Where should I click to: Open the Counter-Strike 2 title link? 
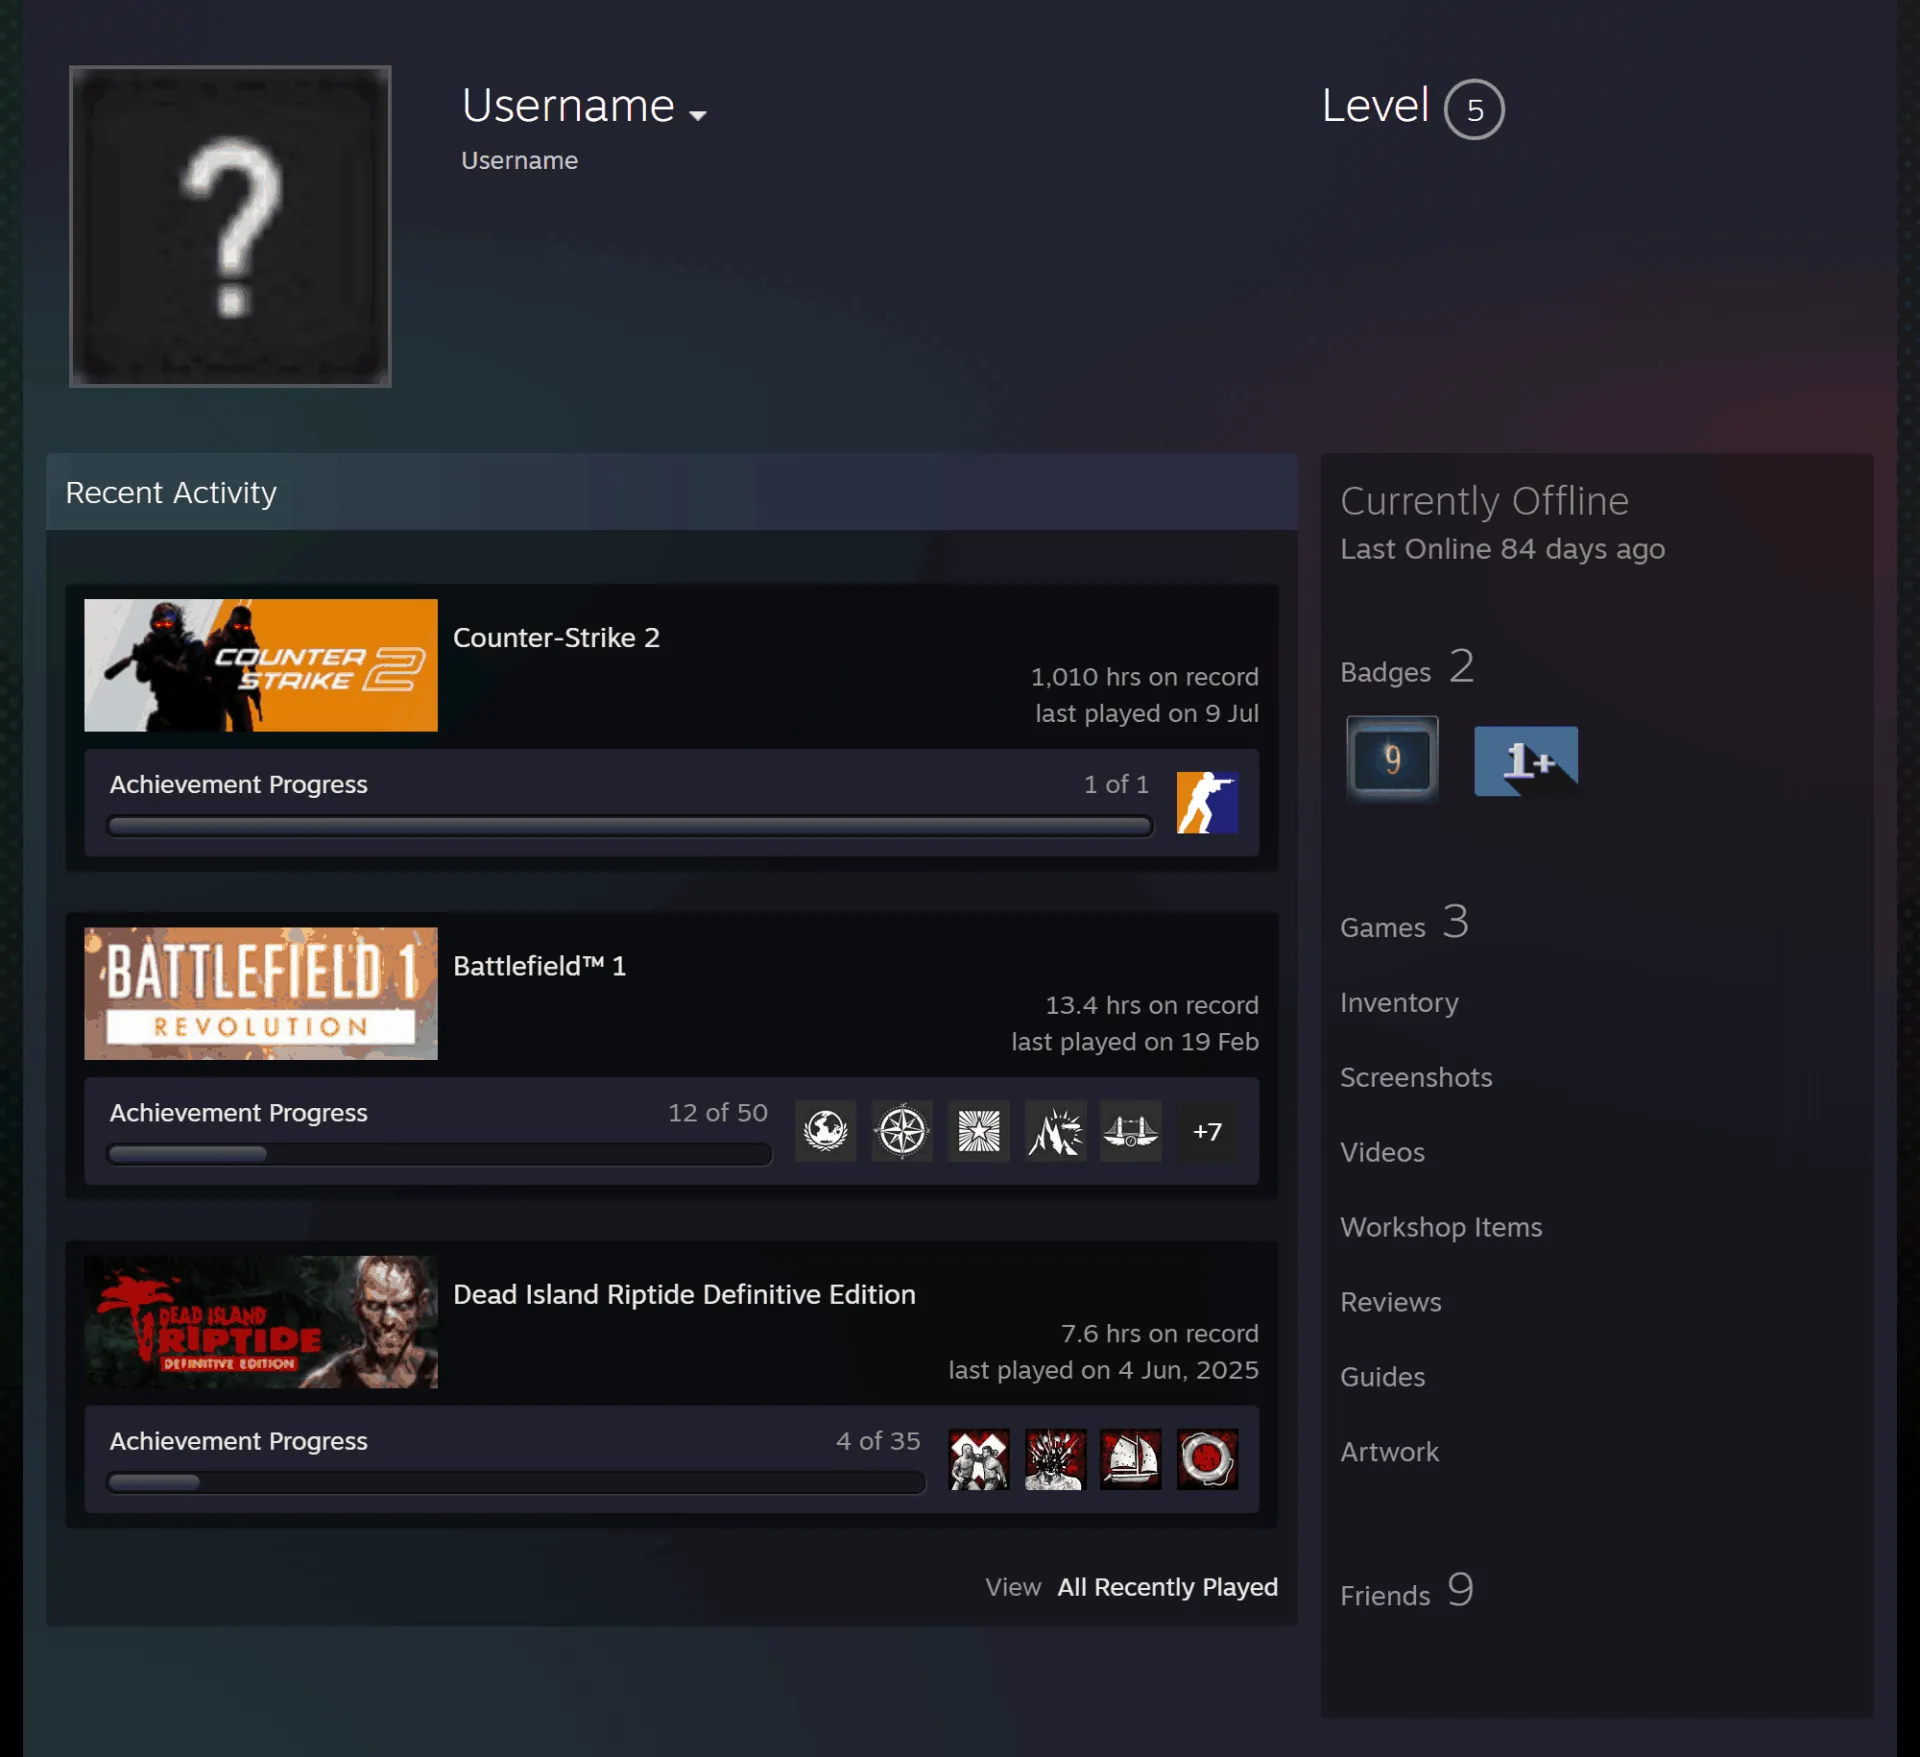coord(556,637)
